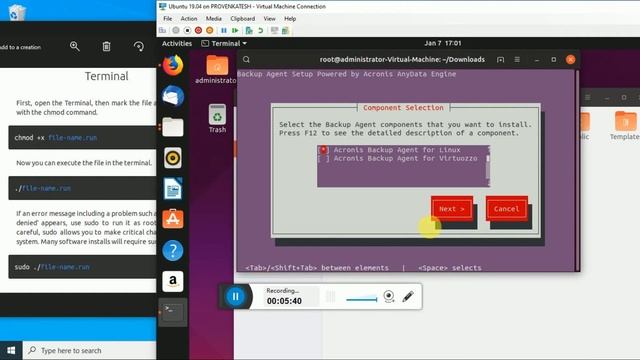Open the Media menu
The width and height of the screenshot is (640, 360).
point(213,19)
